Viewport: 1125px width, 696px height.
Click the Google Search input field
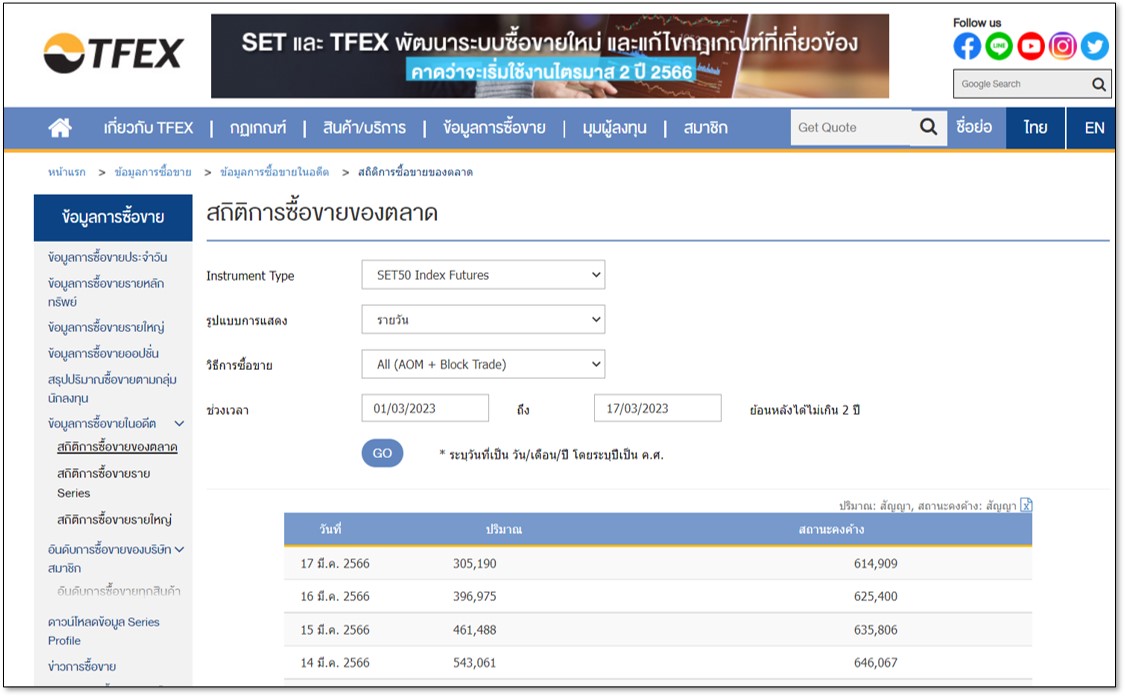tap(1022, 84)
